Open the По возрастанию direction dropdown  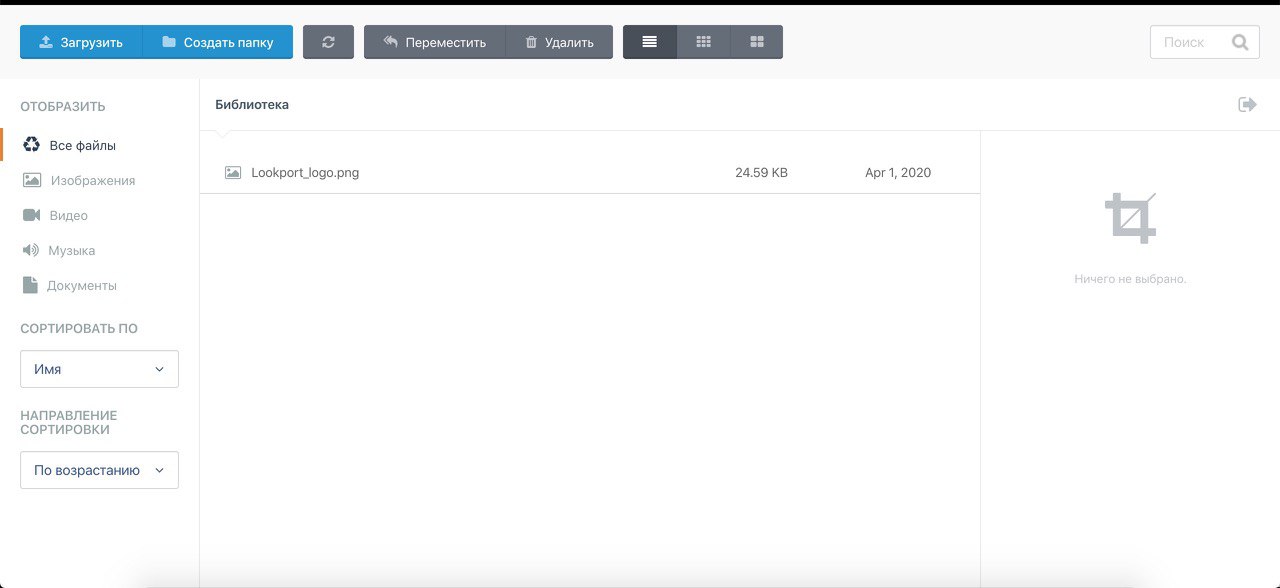[x=99, y=470]
